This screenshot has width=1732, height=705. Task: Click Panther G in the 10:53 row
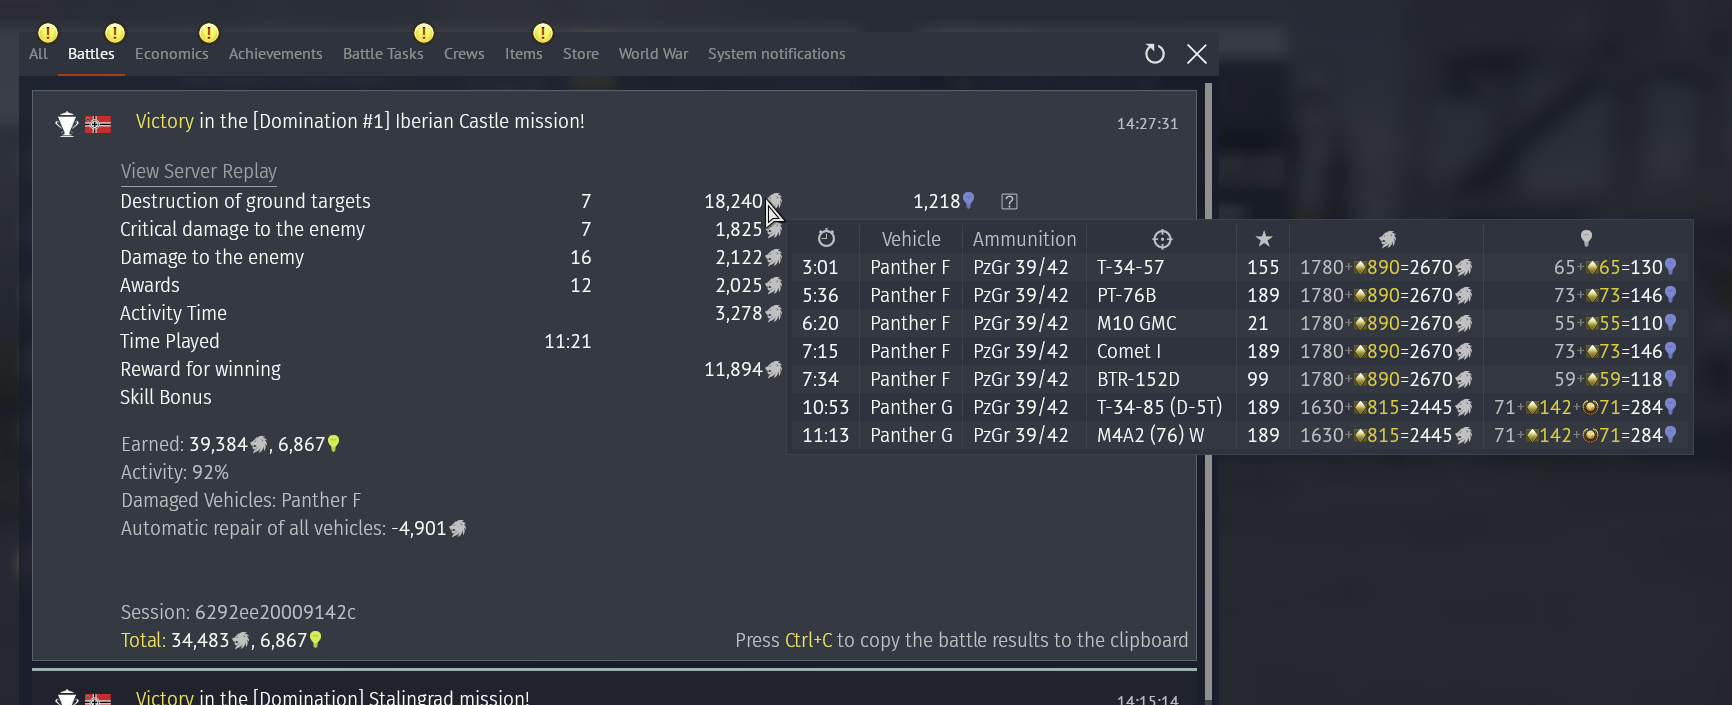click(x=912, y=407)
